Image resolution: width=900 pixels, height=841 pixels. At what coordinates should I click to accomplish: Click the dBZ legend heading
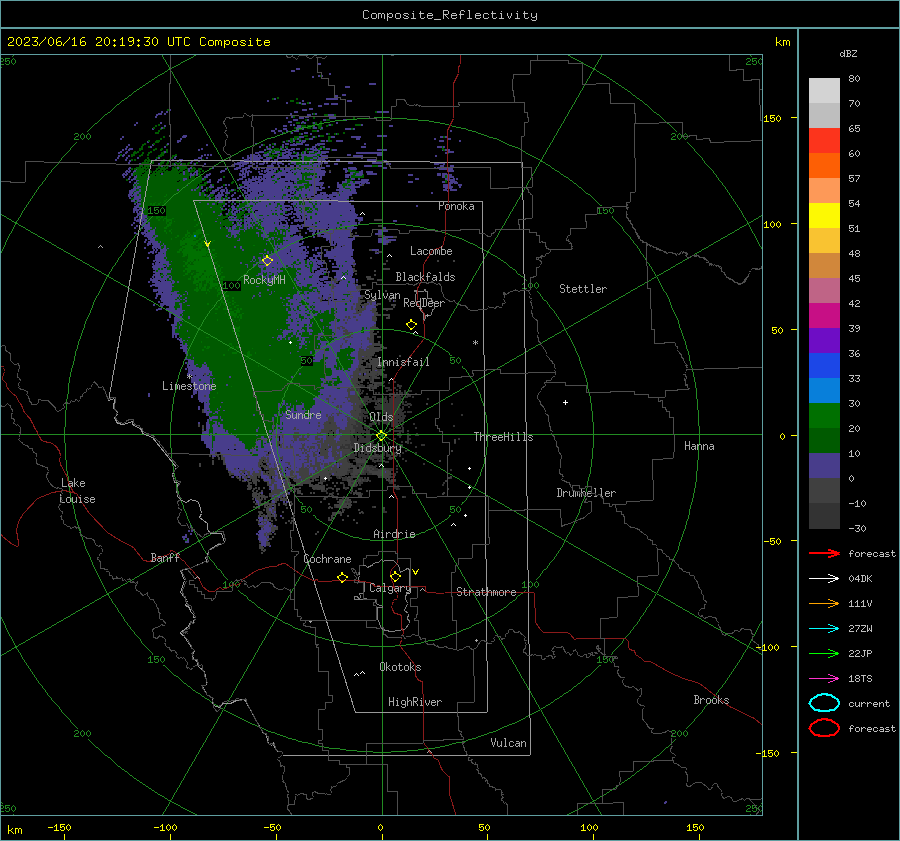click(848, 53)
